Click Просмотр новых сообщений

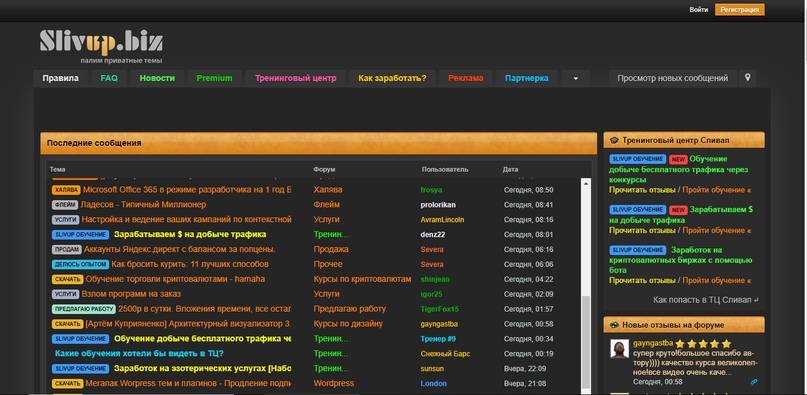click(673, 78)
